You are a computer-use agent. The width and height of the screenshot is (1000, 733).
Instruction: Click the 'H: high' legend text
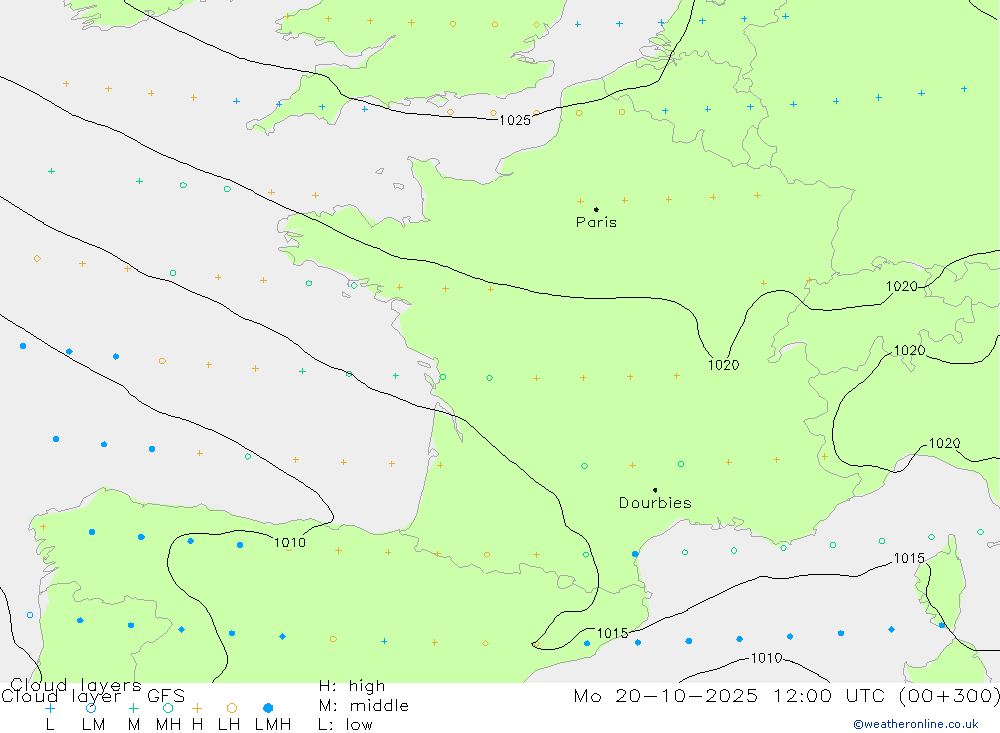click(352, 686)
